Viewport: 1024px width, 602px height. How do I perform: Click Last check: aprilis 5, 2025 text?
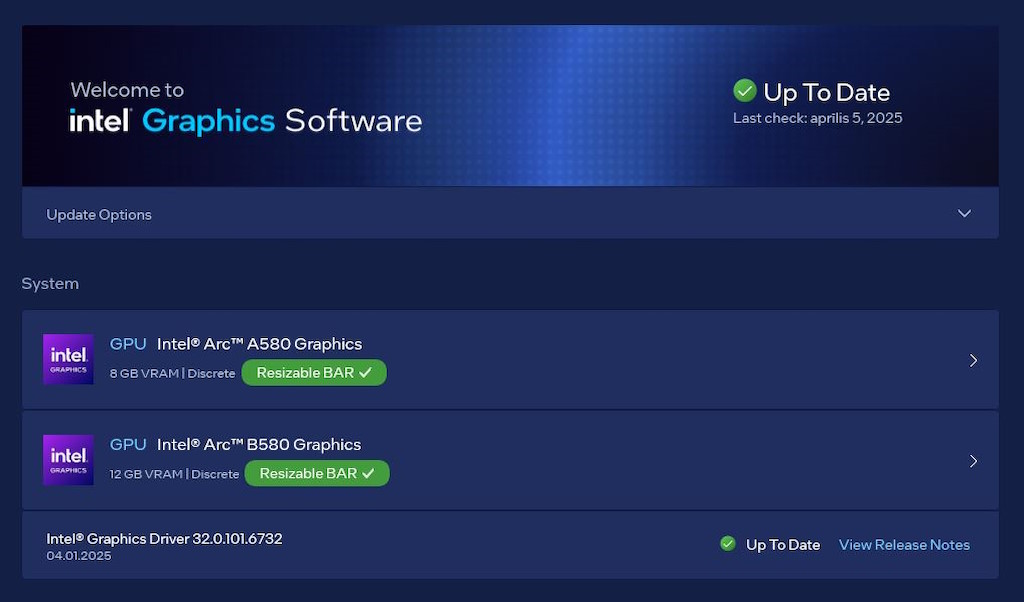click(x=818, y=118)
